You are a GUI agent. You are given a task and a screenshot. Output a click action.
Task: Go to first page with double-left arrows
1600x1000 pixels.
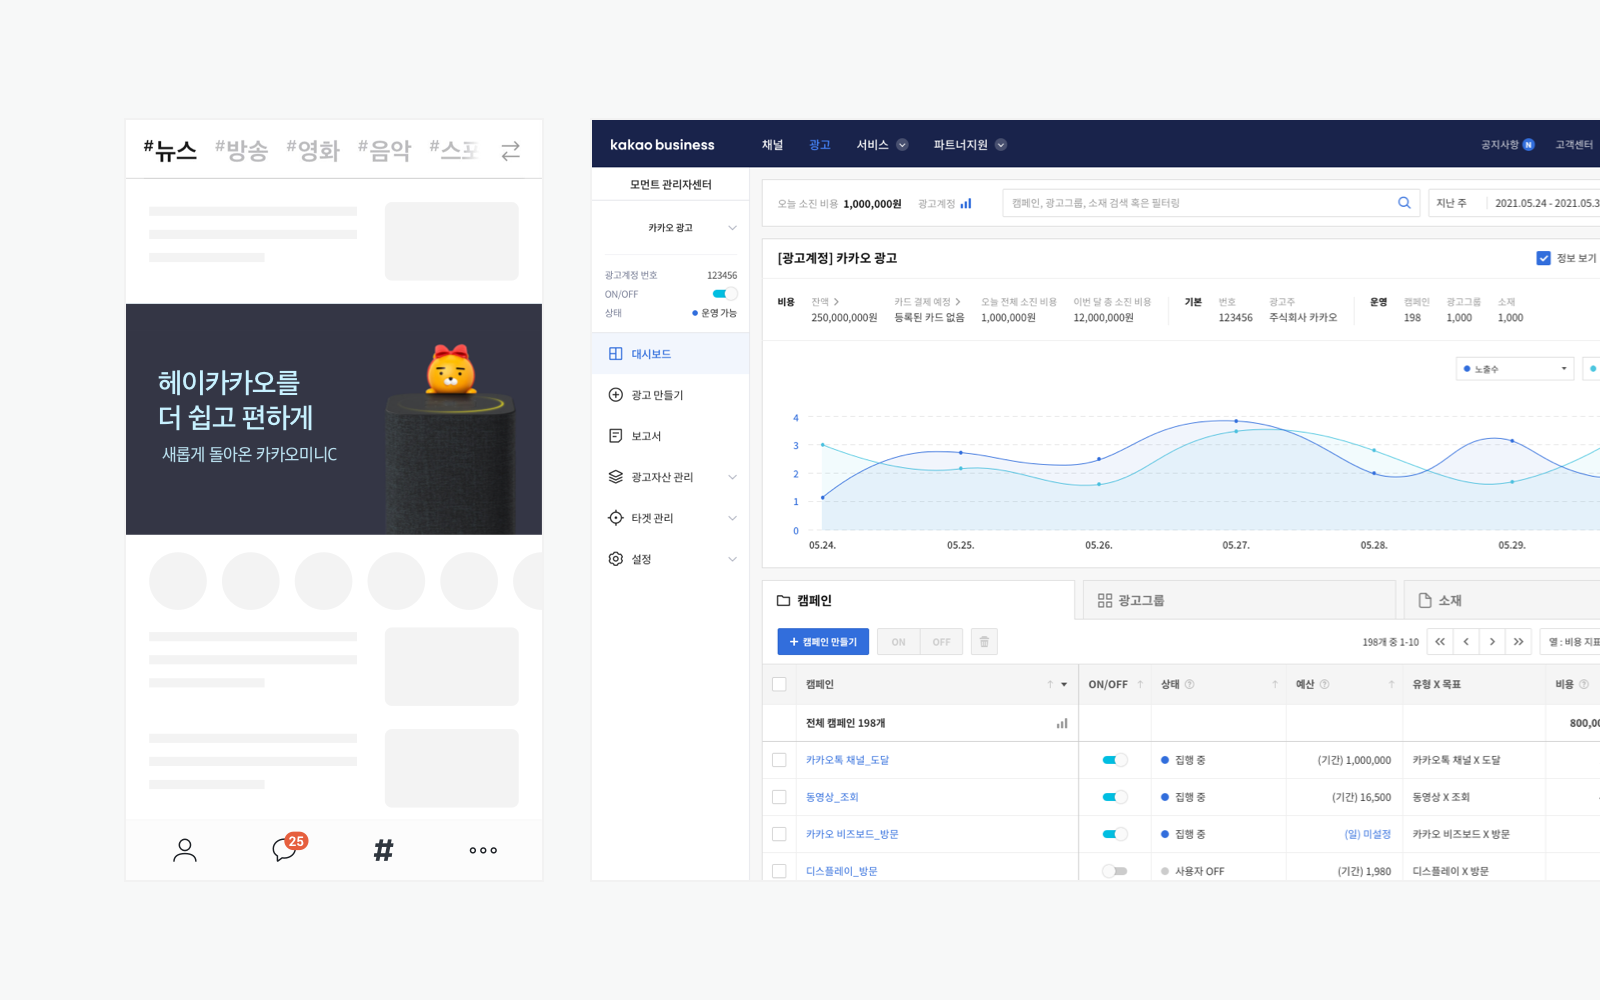pyautogui.click(x=1440, y=642)
